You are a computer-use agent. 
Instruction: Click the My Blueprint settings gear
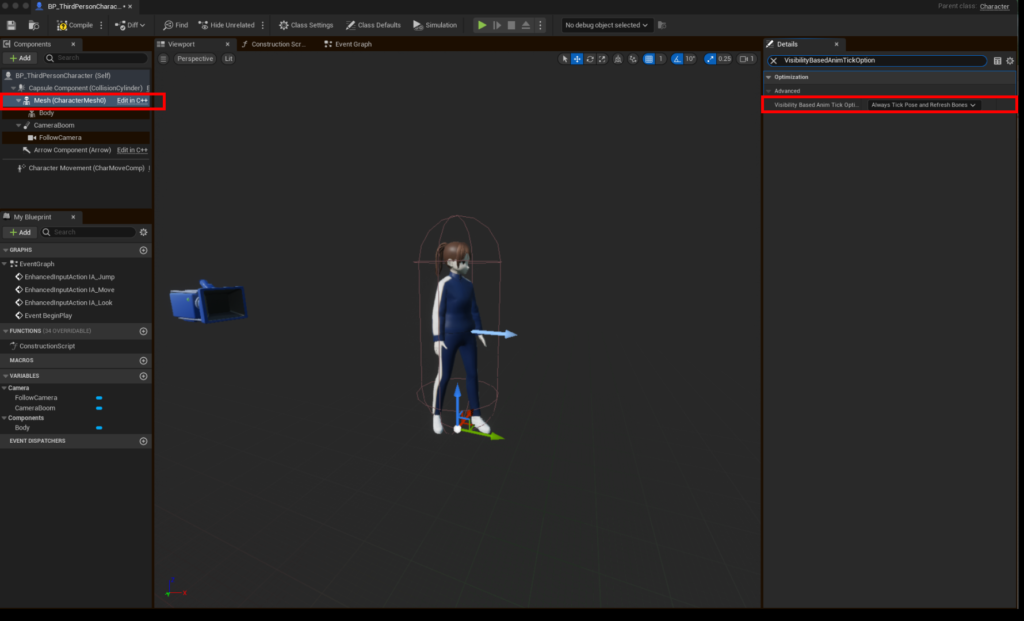[143, 232]
